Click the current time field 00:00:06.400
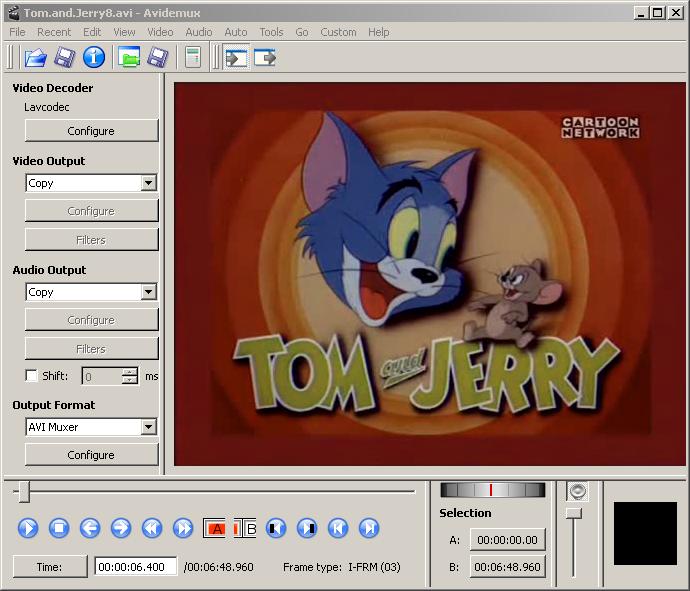690x591 pixels. coord(136,566)
